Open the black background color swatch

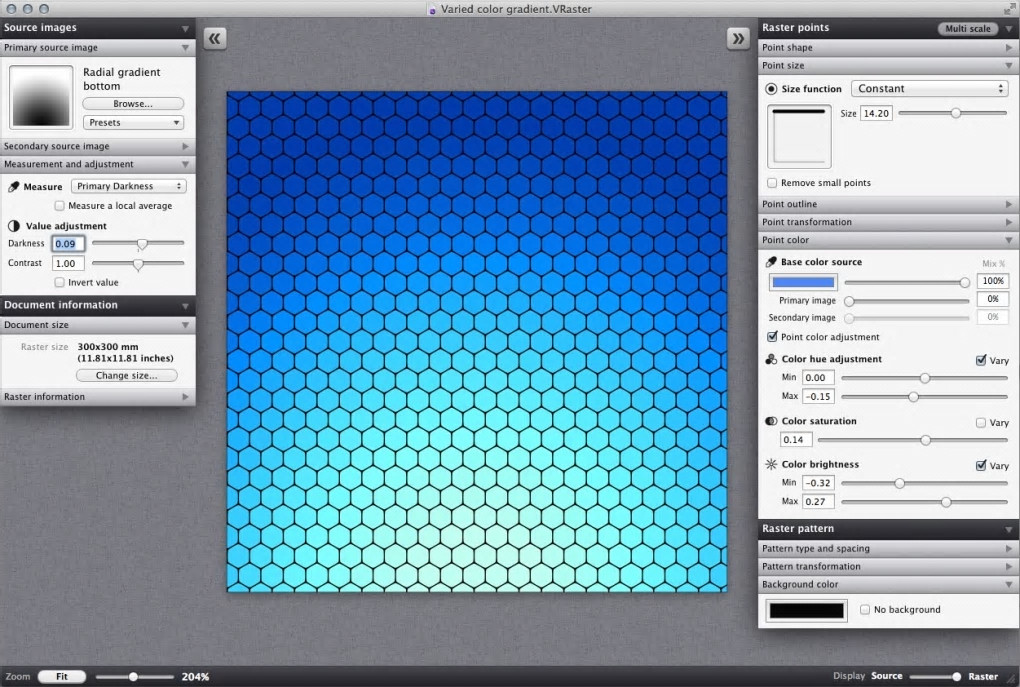click(807, 610)
